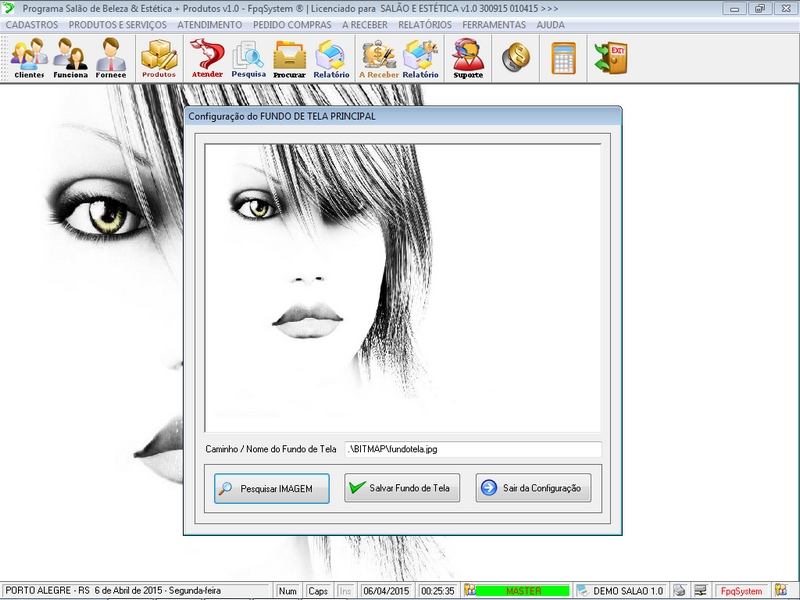Click the gold dollar coin icon
Screen dimensions: 800x600
click(x=516, y=57)
